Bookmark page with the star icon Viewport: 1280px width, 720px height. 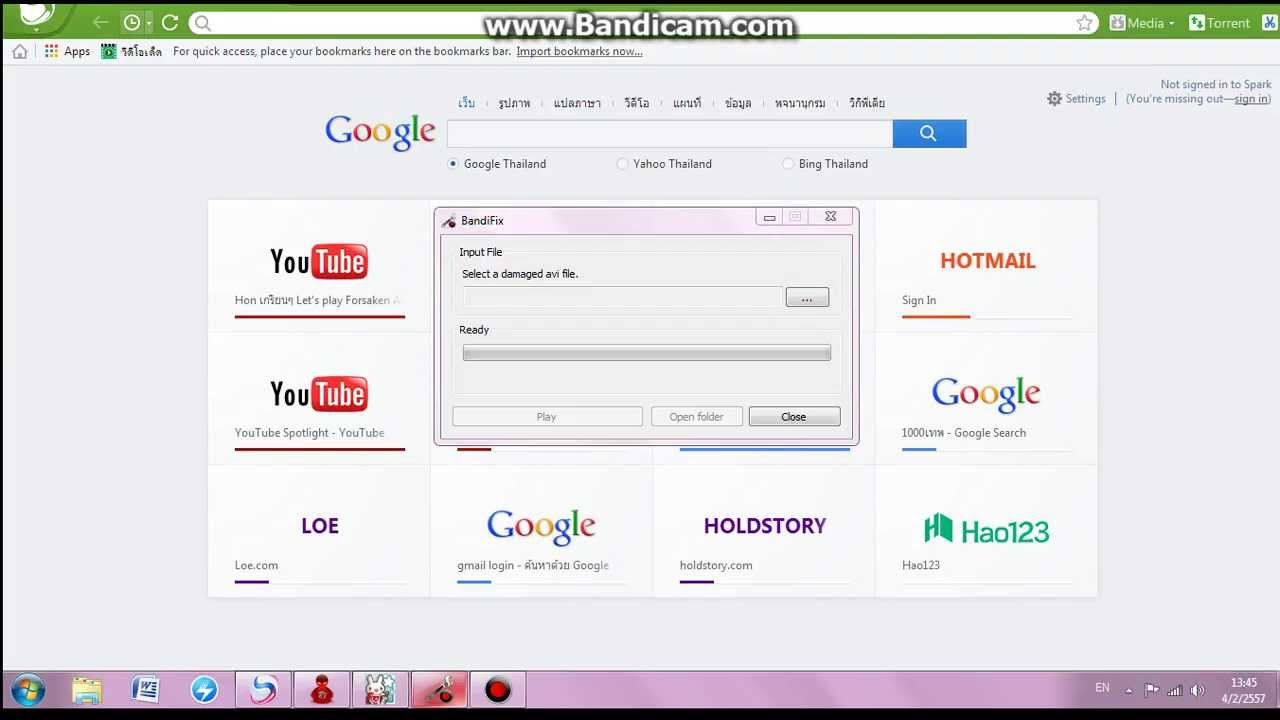1084,23
